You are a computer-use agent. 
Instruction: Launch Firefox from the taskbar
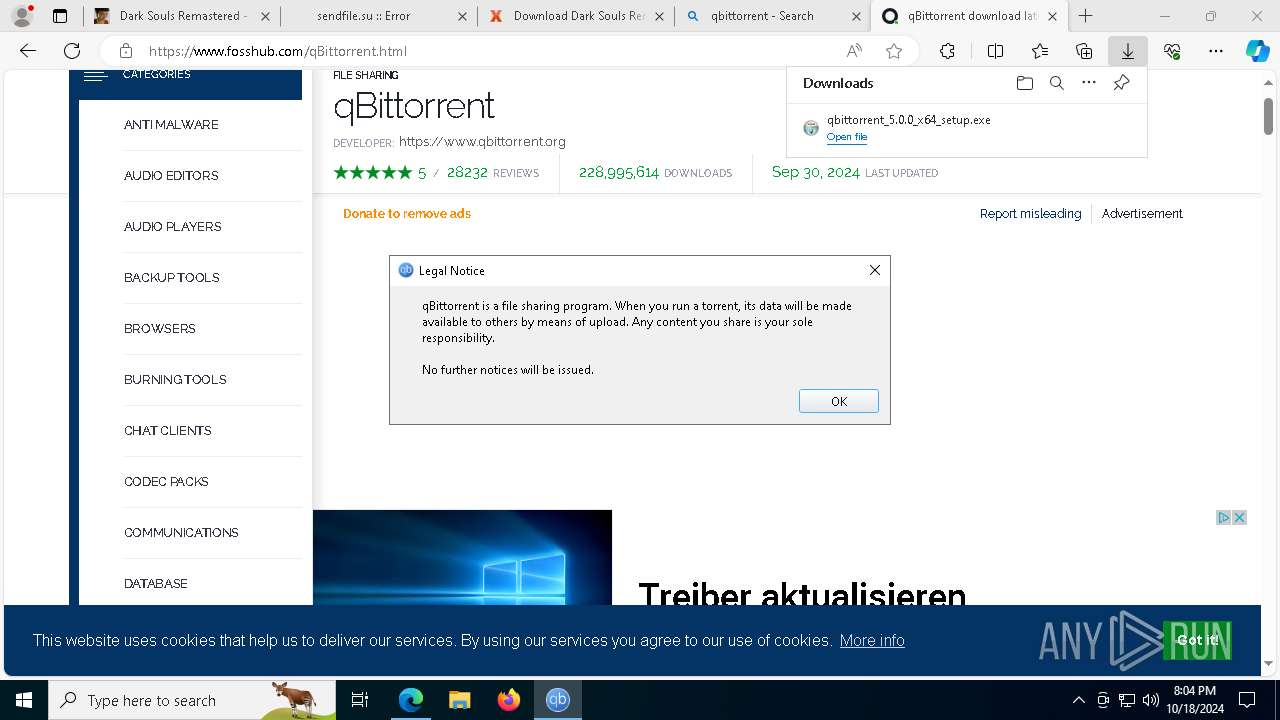[509, 700]
